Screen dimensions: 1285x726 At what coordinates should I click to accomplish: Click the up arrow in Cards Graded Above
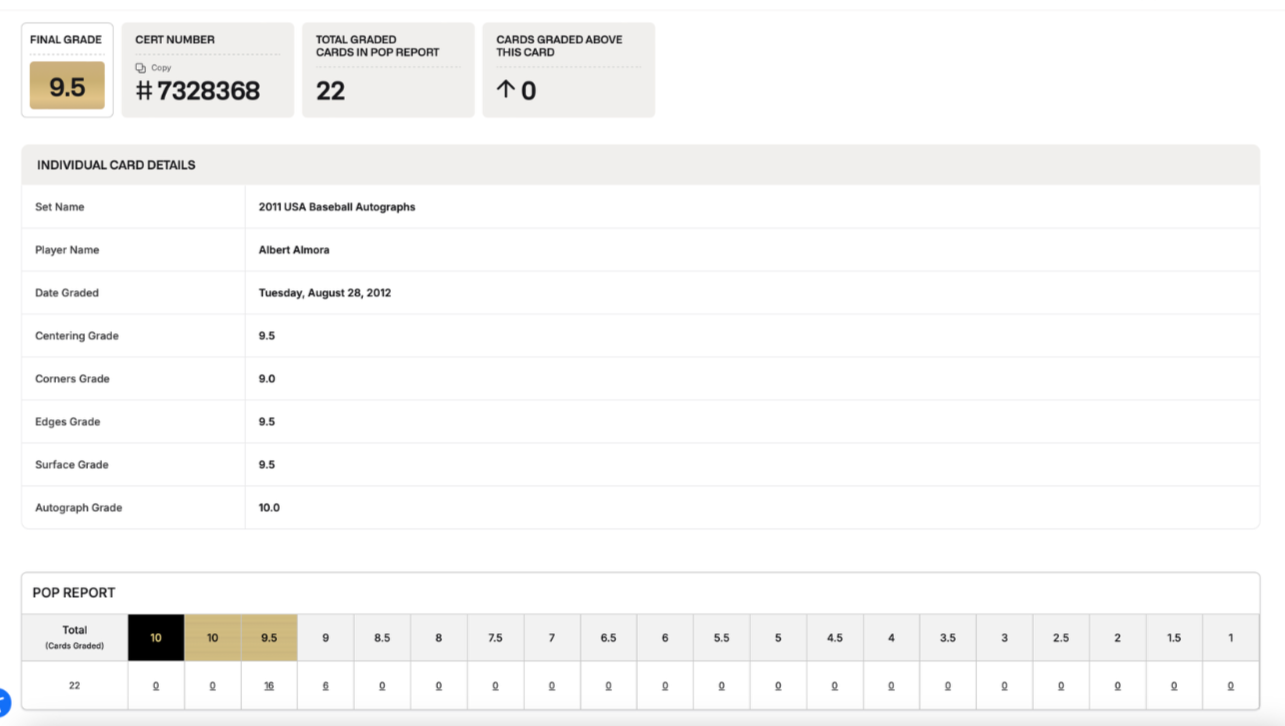(x=505, y=90)
